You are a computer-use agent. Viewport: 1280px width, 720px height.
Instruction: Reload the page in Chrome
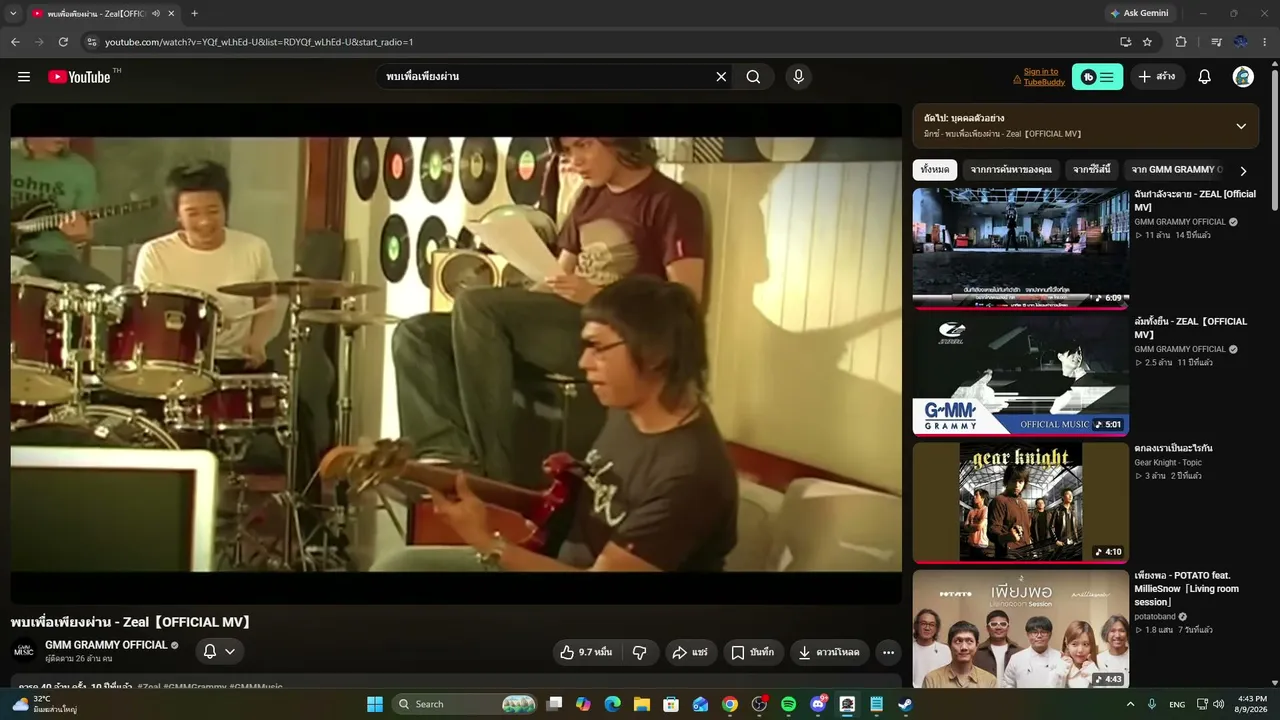click(63, 42)
